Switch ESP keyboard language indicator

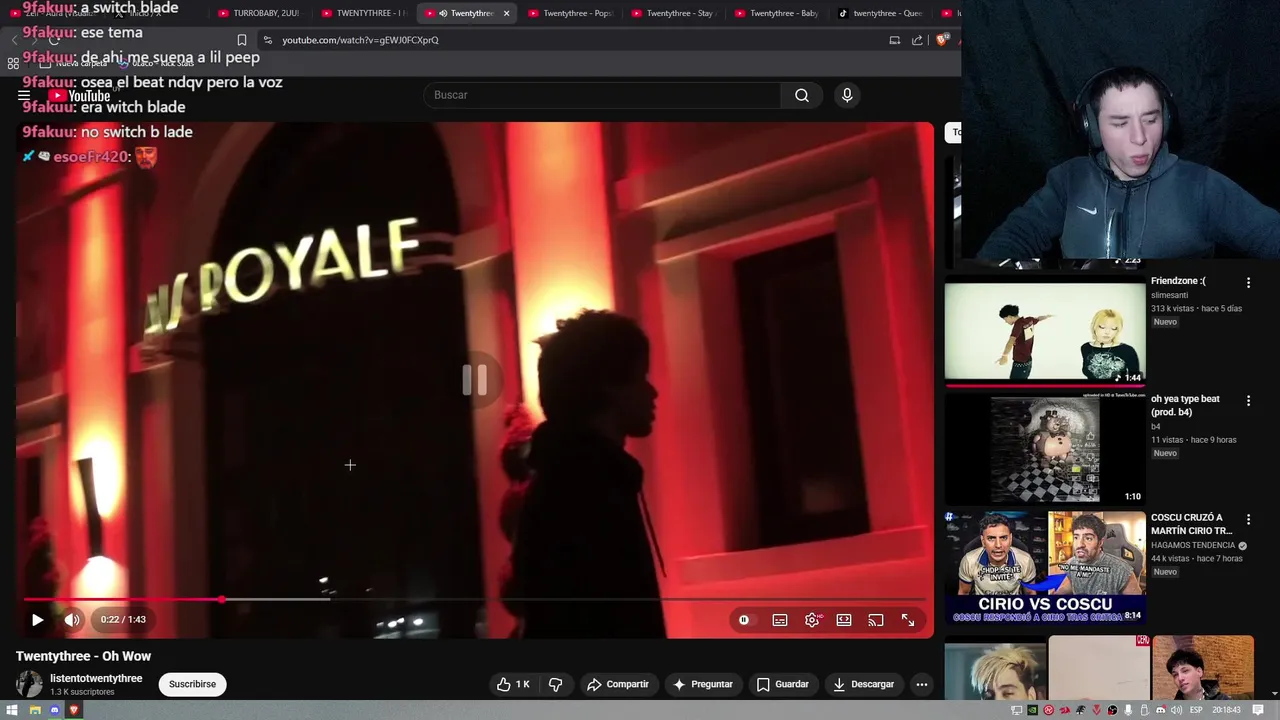pyautogui.click(x=1196, y=710)
